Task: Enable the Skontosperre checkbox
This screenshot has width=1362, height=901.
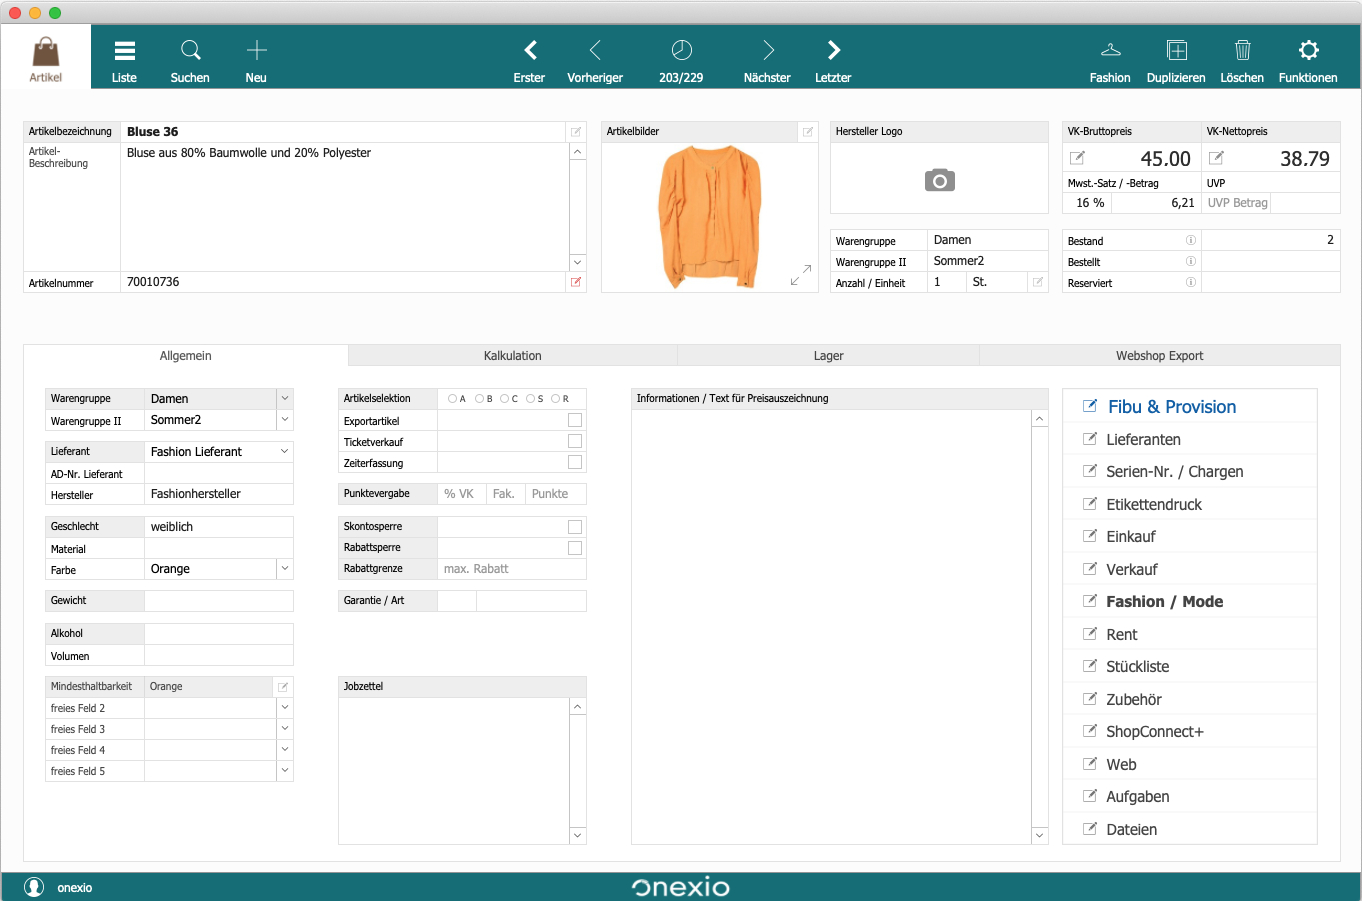Action: (575, 527)
